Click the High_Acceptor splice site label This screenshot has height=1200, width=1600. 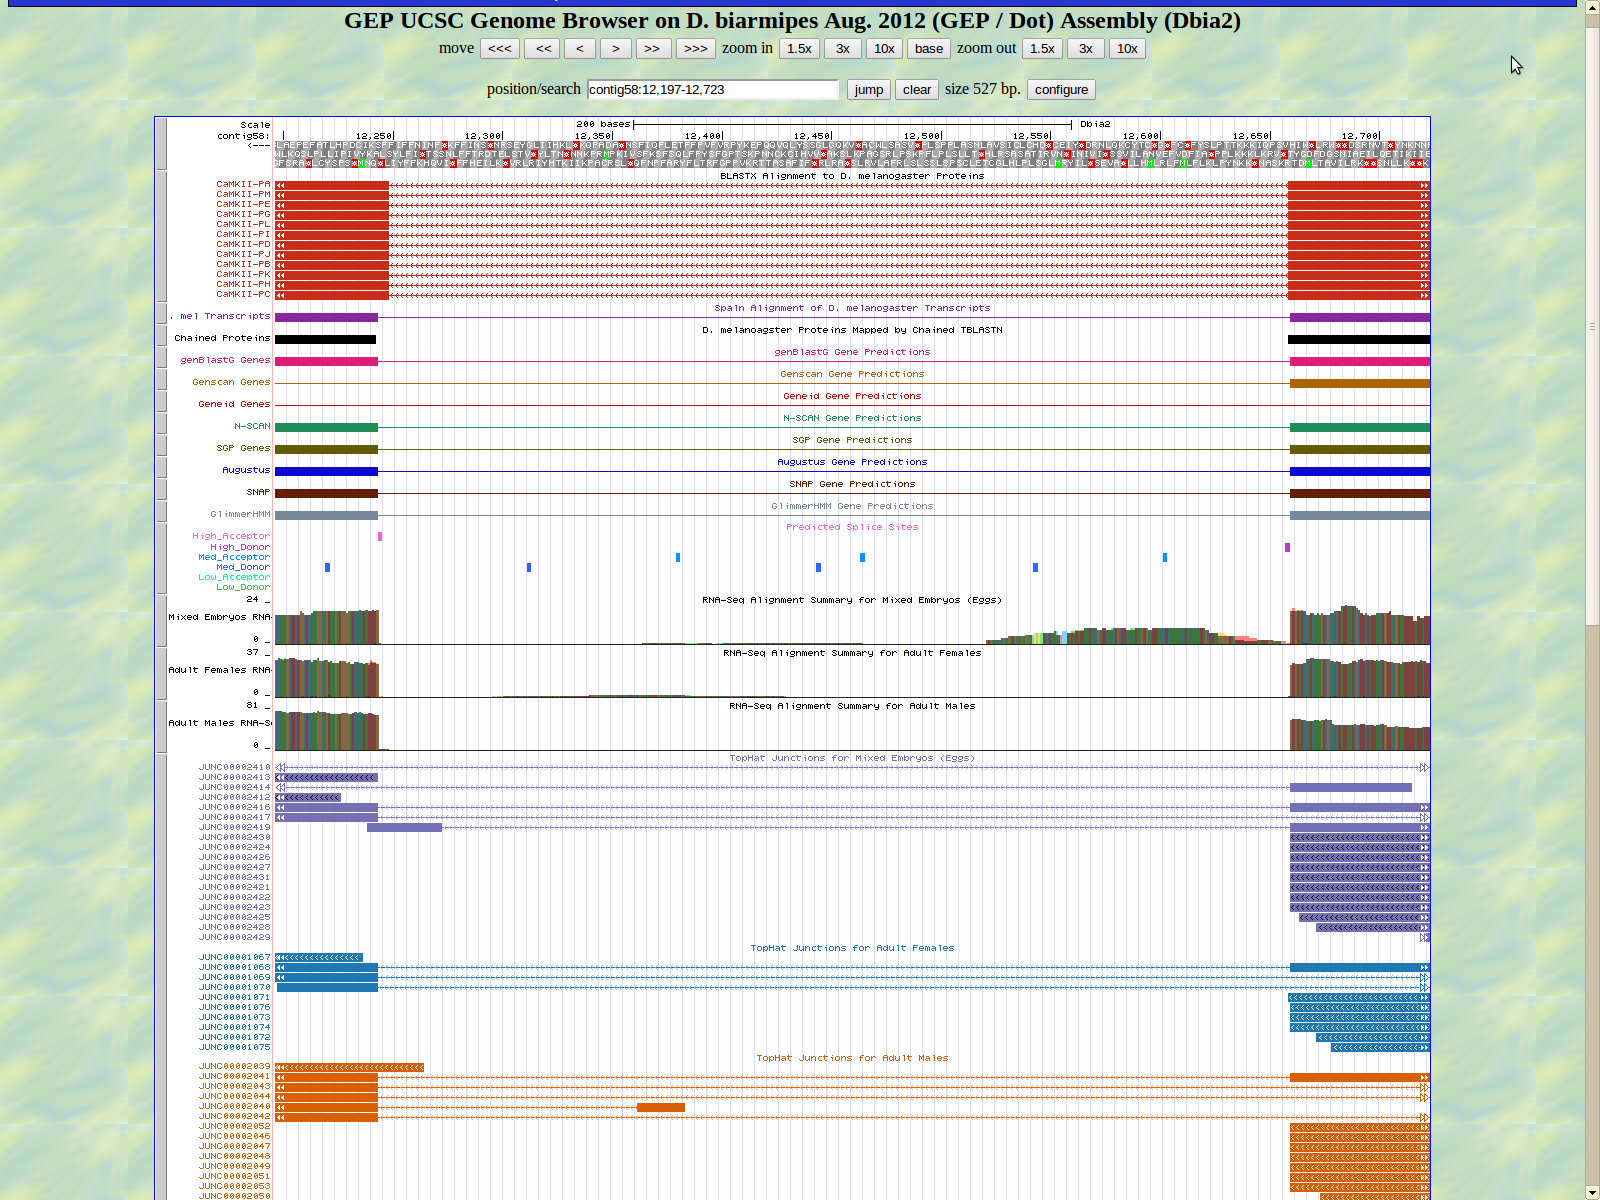[x=231, y=536]
